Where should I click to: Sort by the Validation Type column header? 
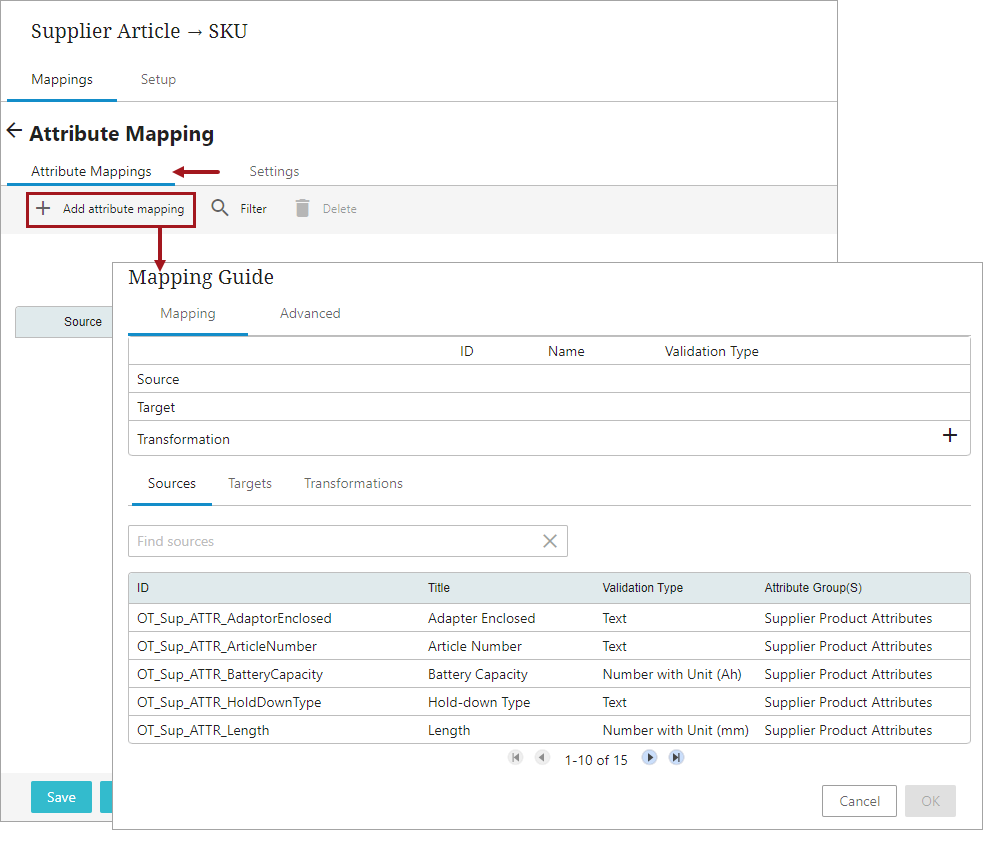tap(642, 588)
